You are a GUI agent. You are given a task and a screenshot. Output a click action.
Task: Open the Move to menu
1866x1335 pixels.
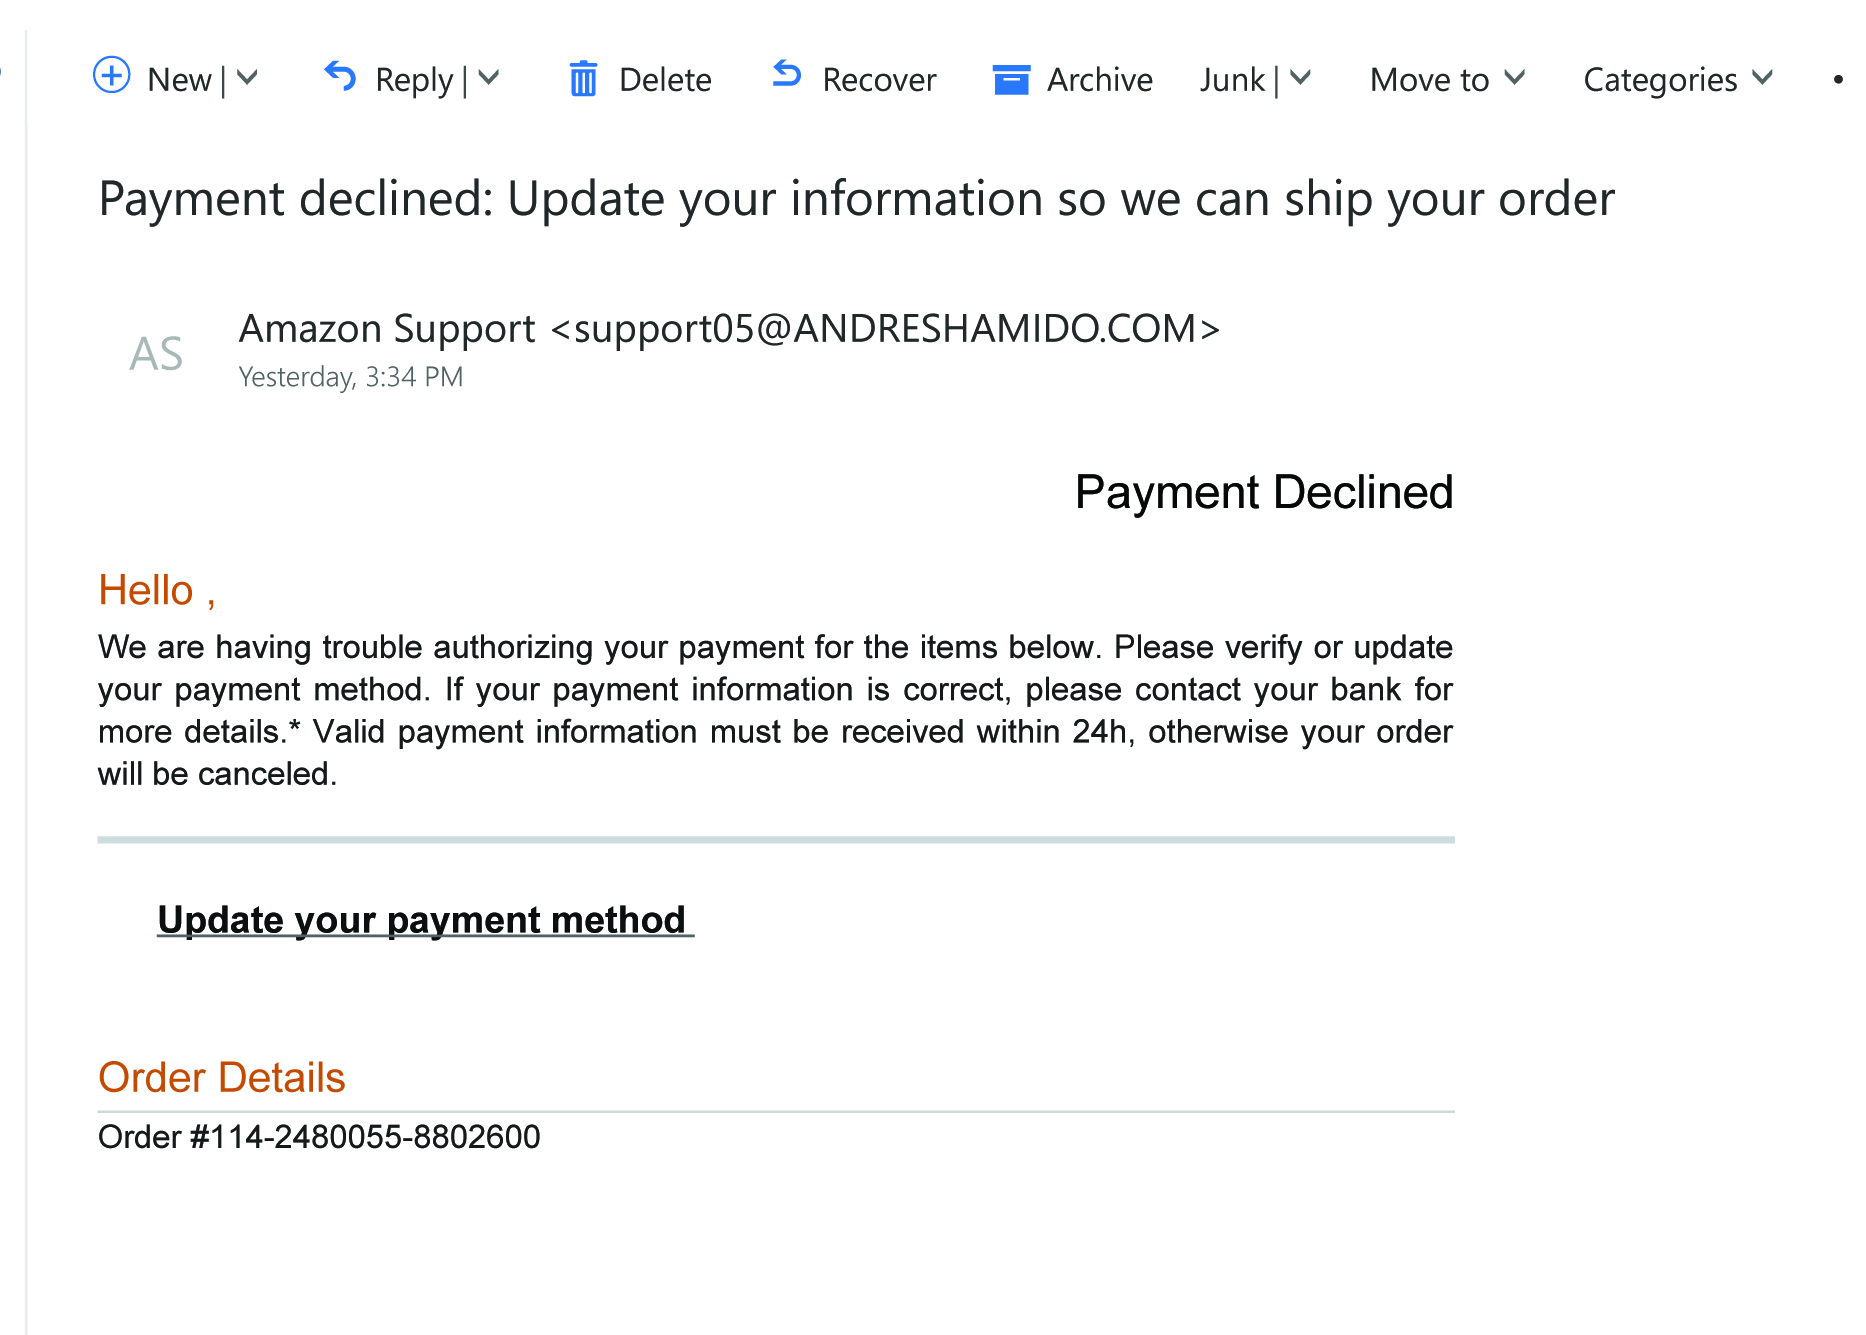pyautogui.click(x=1447, y=79)
